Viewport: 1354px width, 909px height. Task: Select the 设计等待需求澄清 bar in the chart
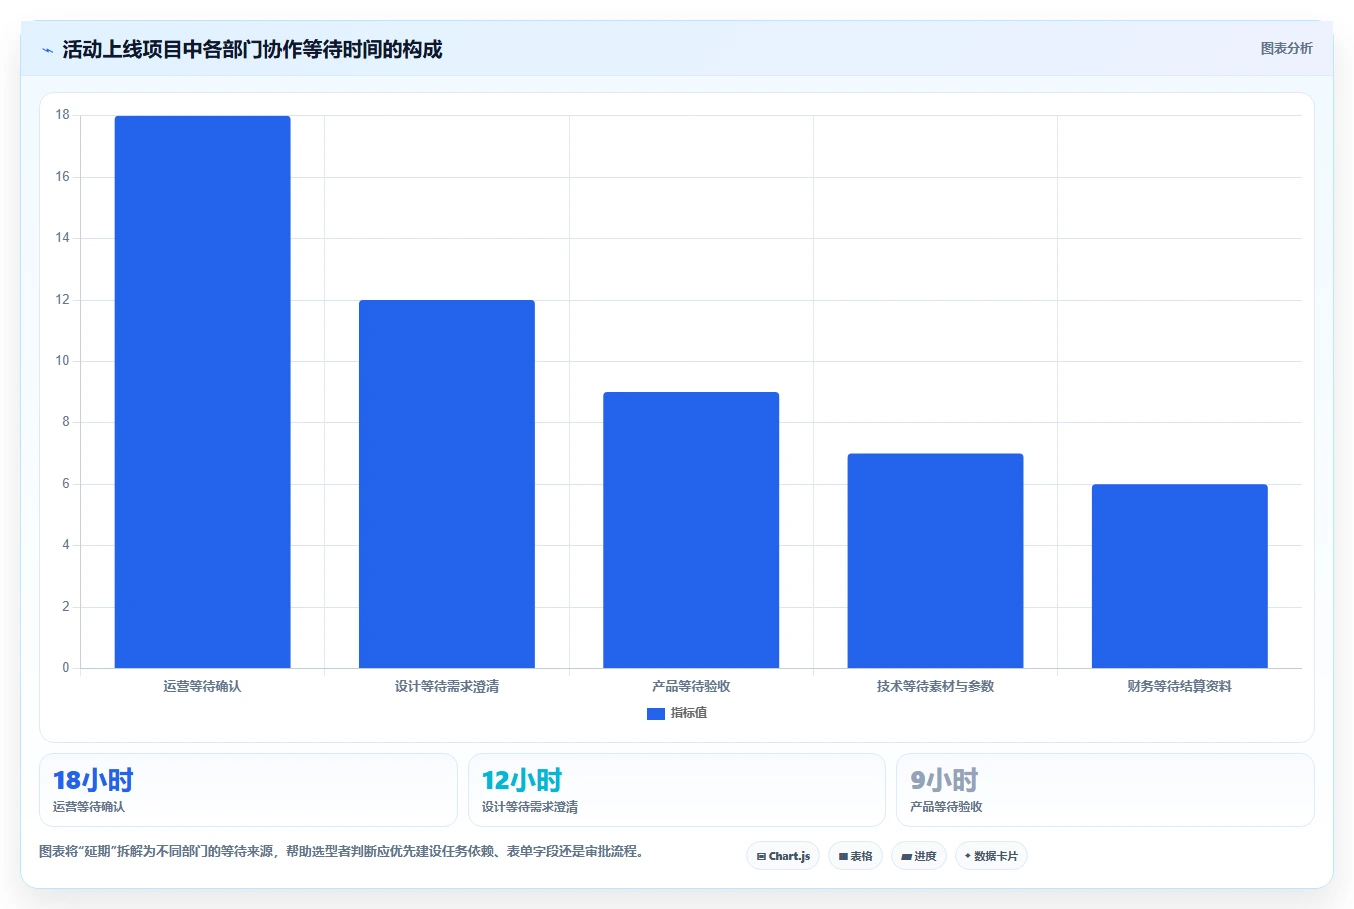tap(447, 484)
